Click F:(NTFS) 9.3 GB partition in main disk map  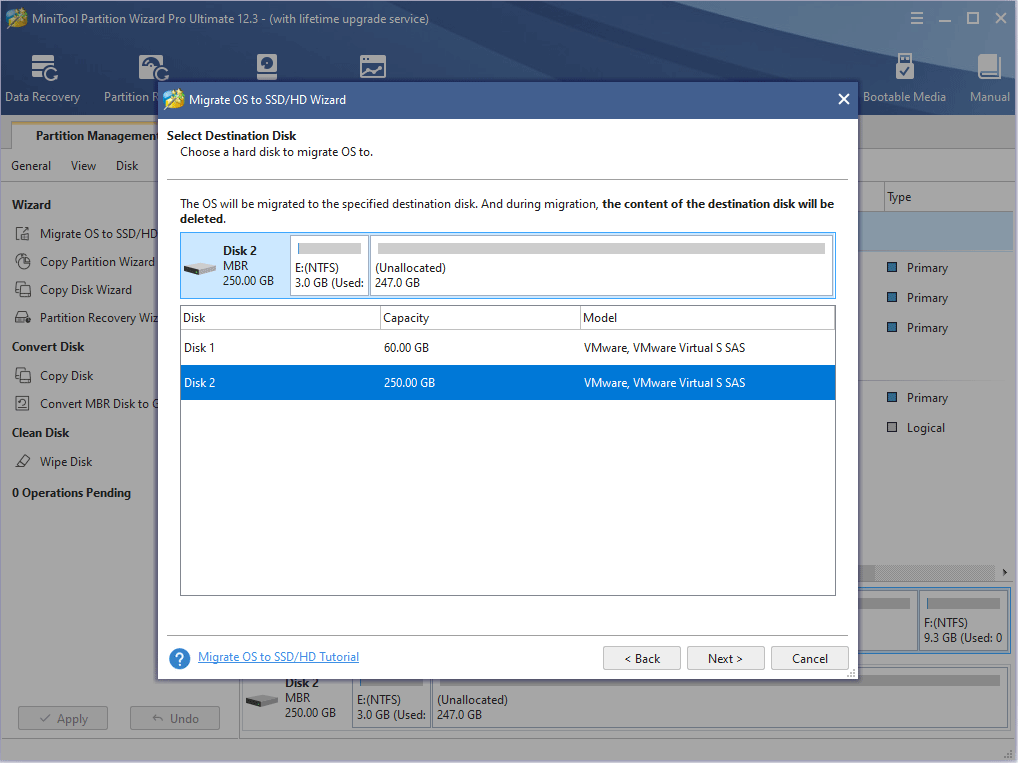click(x=963, y=623)
